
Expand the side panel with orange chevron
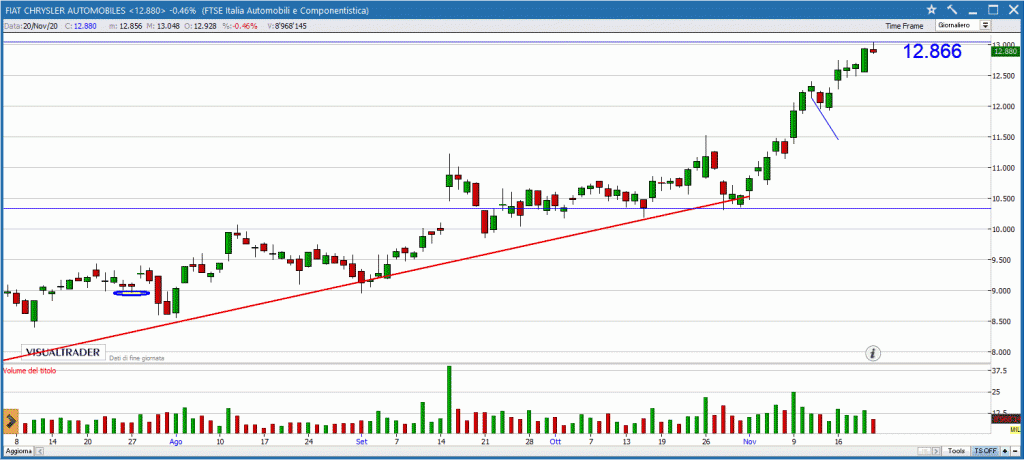[x=10, y=420]
